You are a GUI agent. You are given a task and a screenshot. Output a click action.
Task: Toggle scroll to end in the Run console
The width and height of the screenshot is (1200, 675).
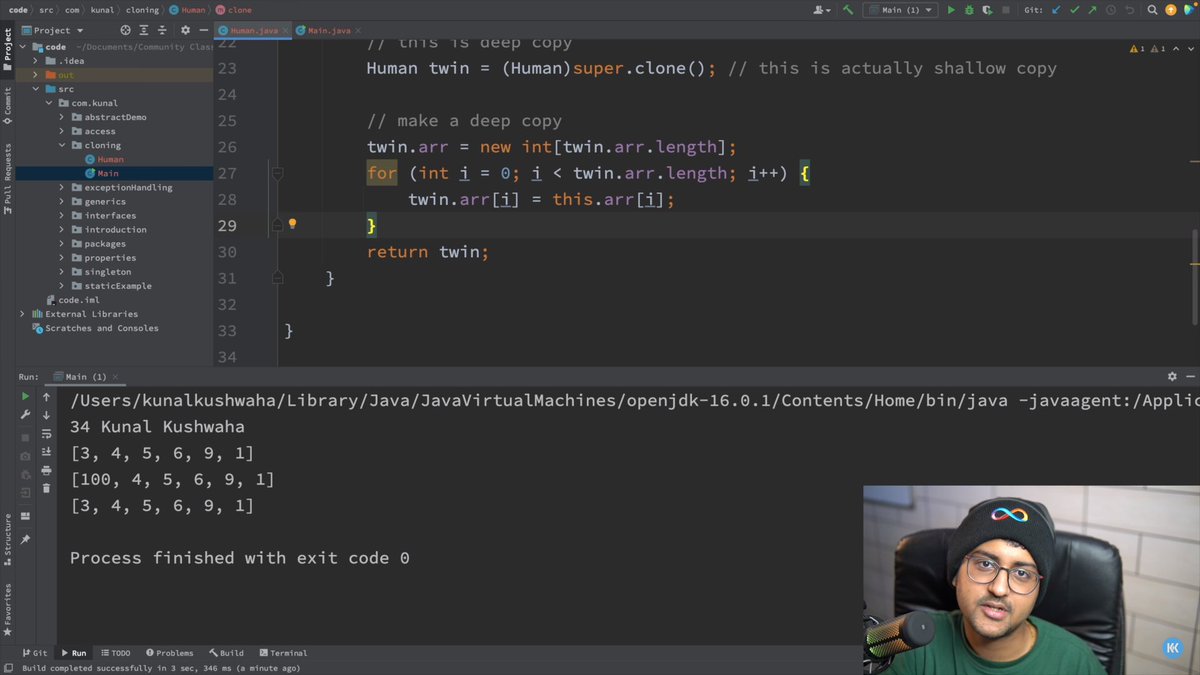coord(46,452)
